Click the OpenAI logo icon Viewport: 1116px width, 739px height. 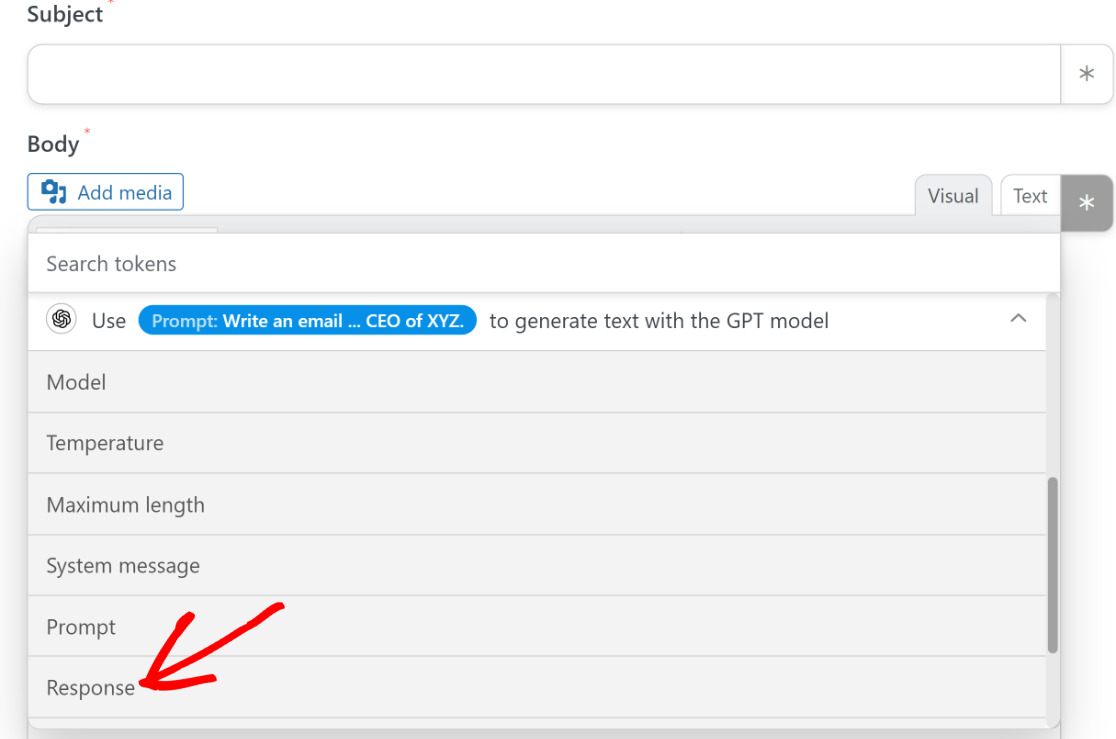62,320
